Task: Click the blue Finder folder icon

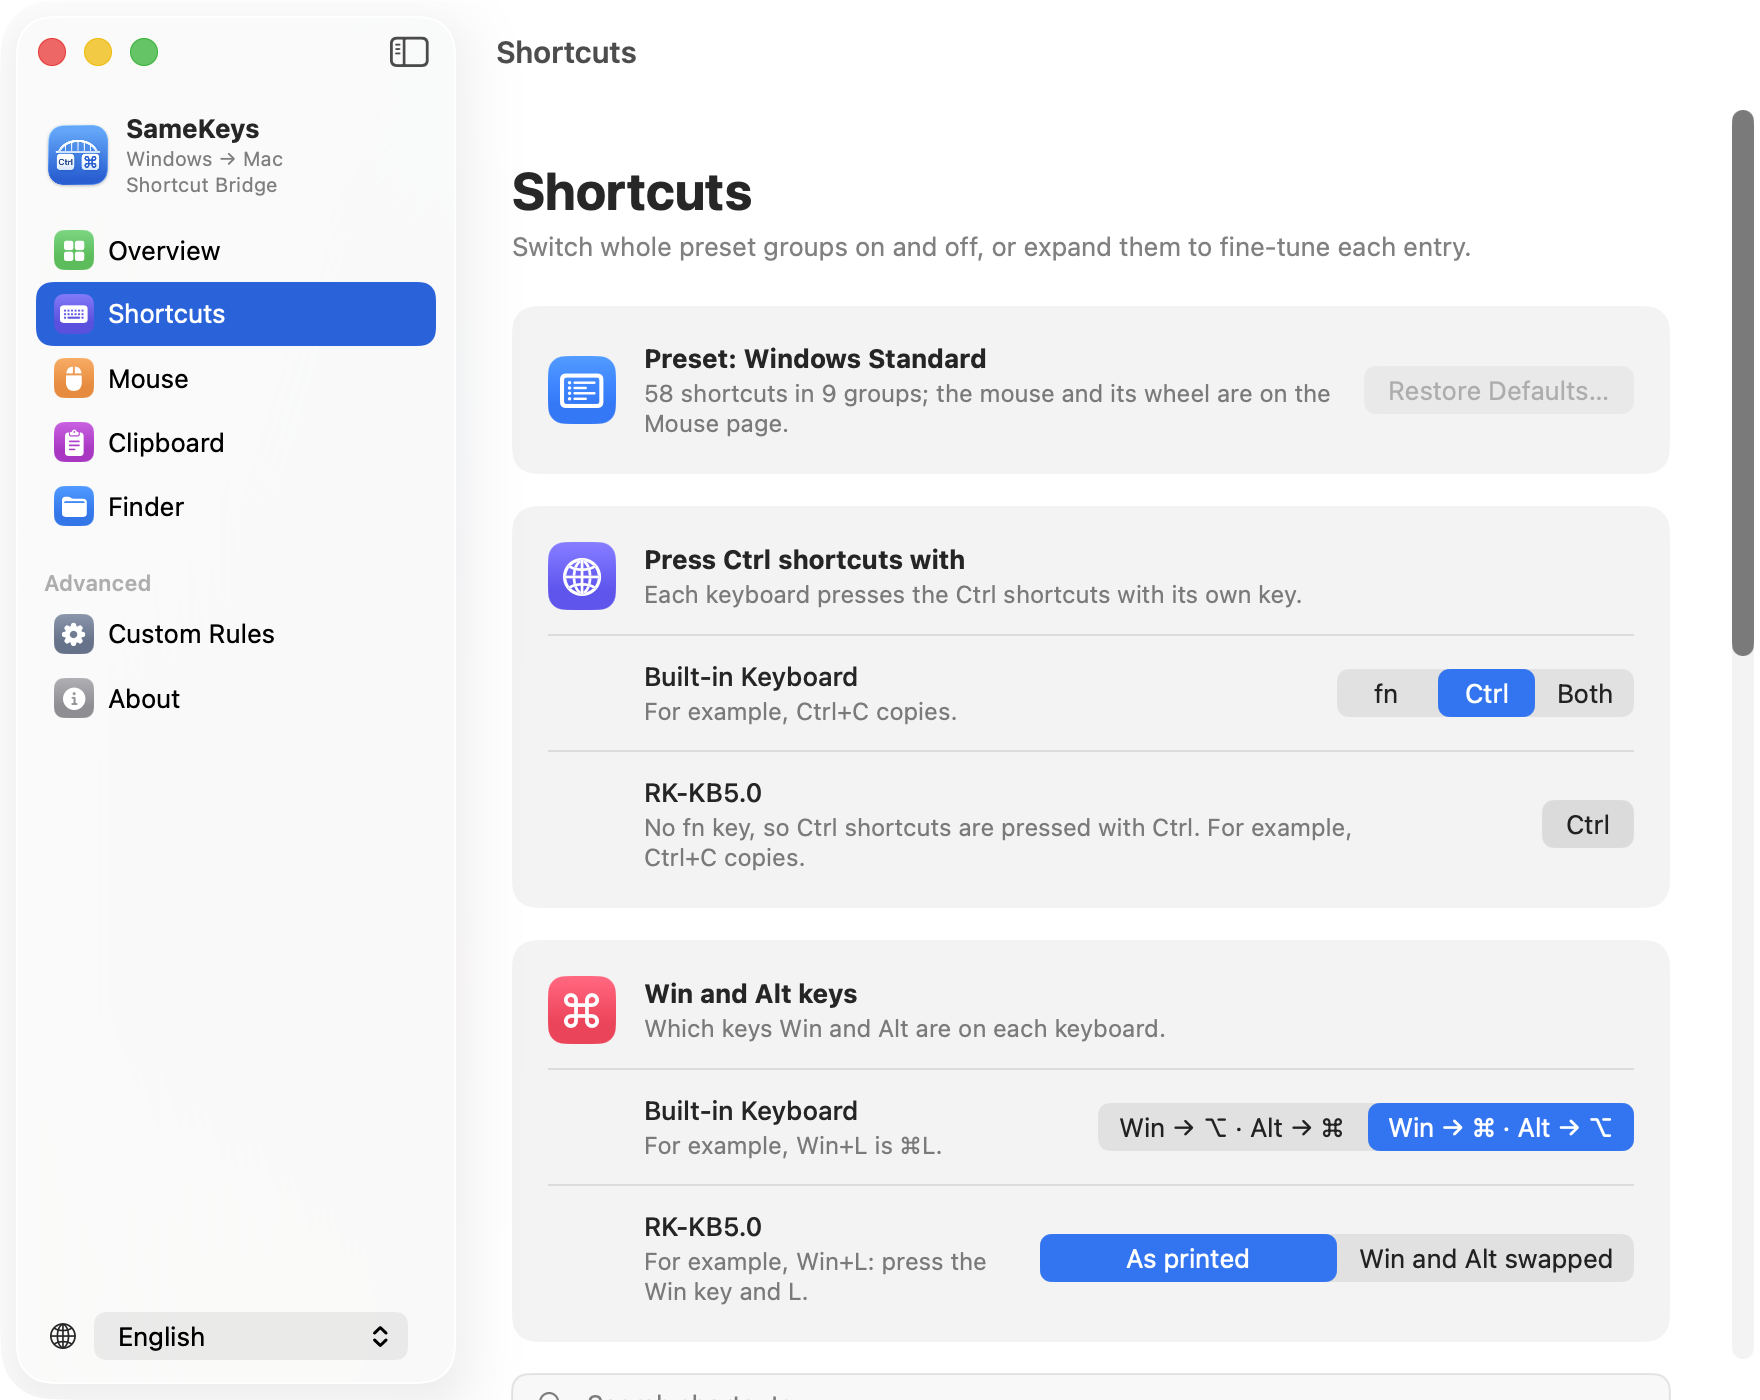Action: (x=74, y=507)
